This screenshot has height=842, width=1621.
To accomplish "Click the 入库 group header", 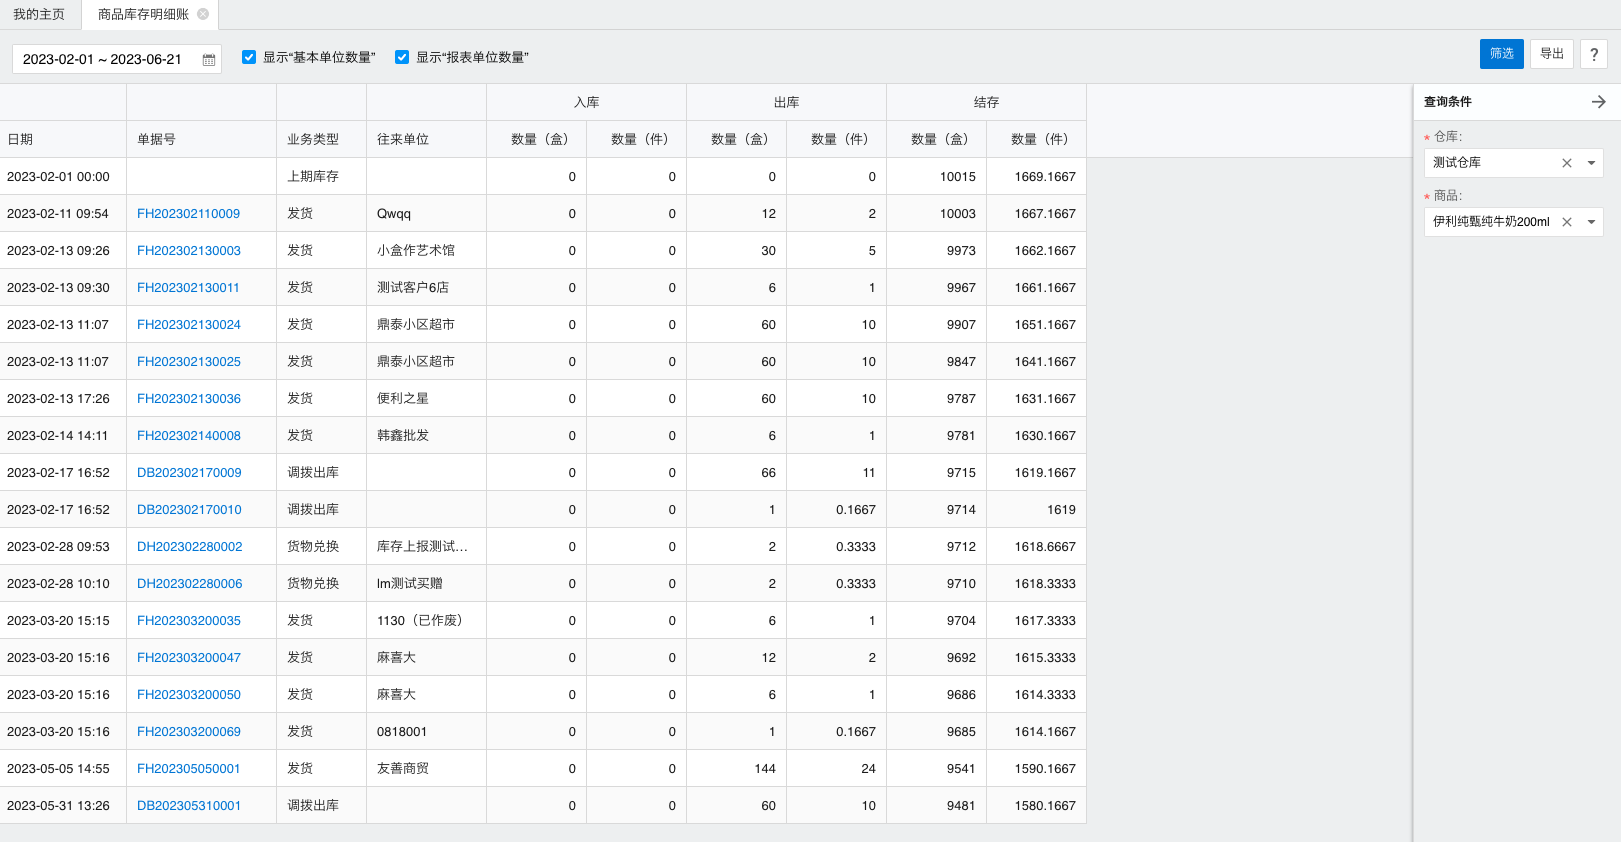I will pyautogui.click(x=587, y=102).
